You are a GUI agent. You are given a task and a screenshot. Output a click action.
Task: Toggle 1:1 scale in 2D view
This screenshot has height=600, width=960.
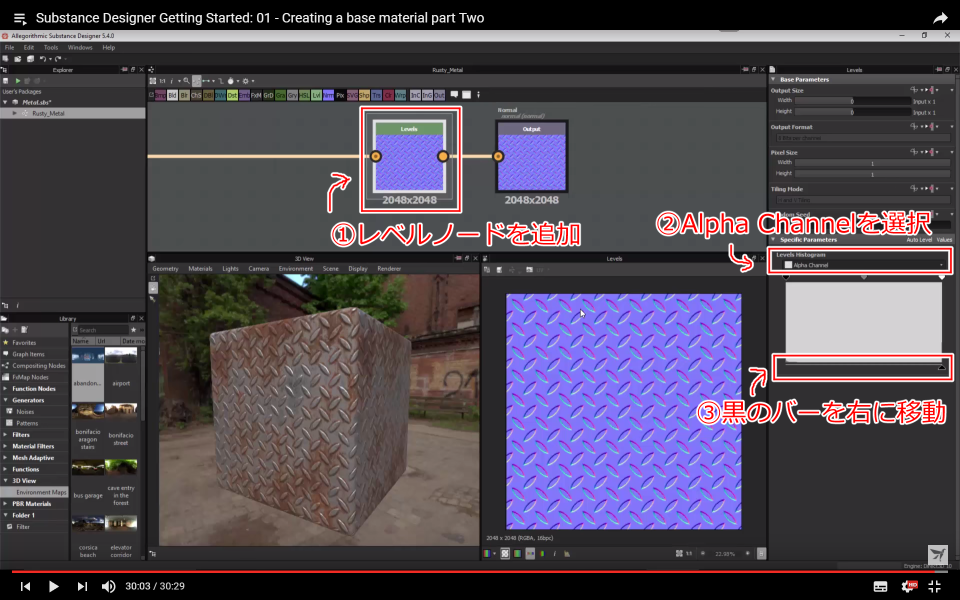(x=689, y=553)
